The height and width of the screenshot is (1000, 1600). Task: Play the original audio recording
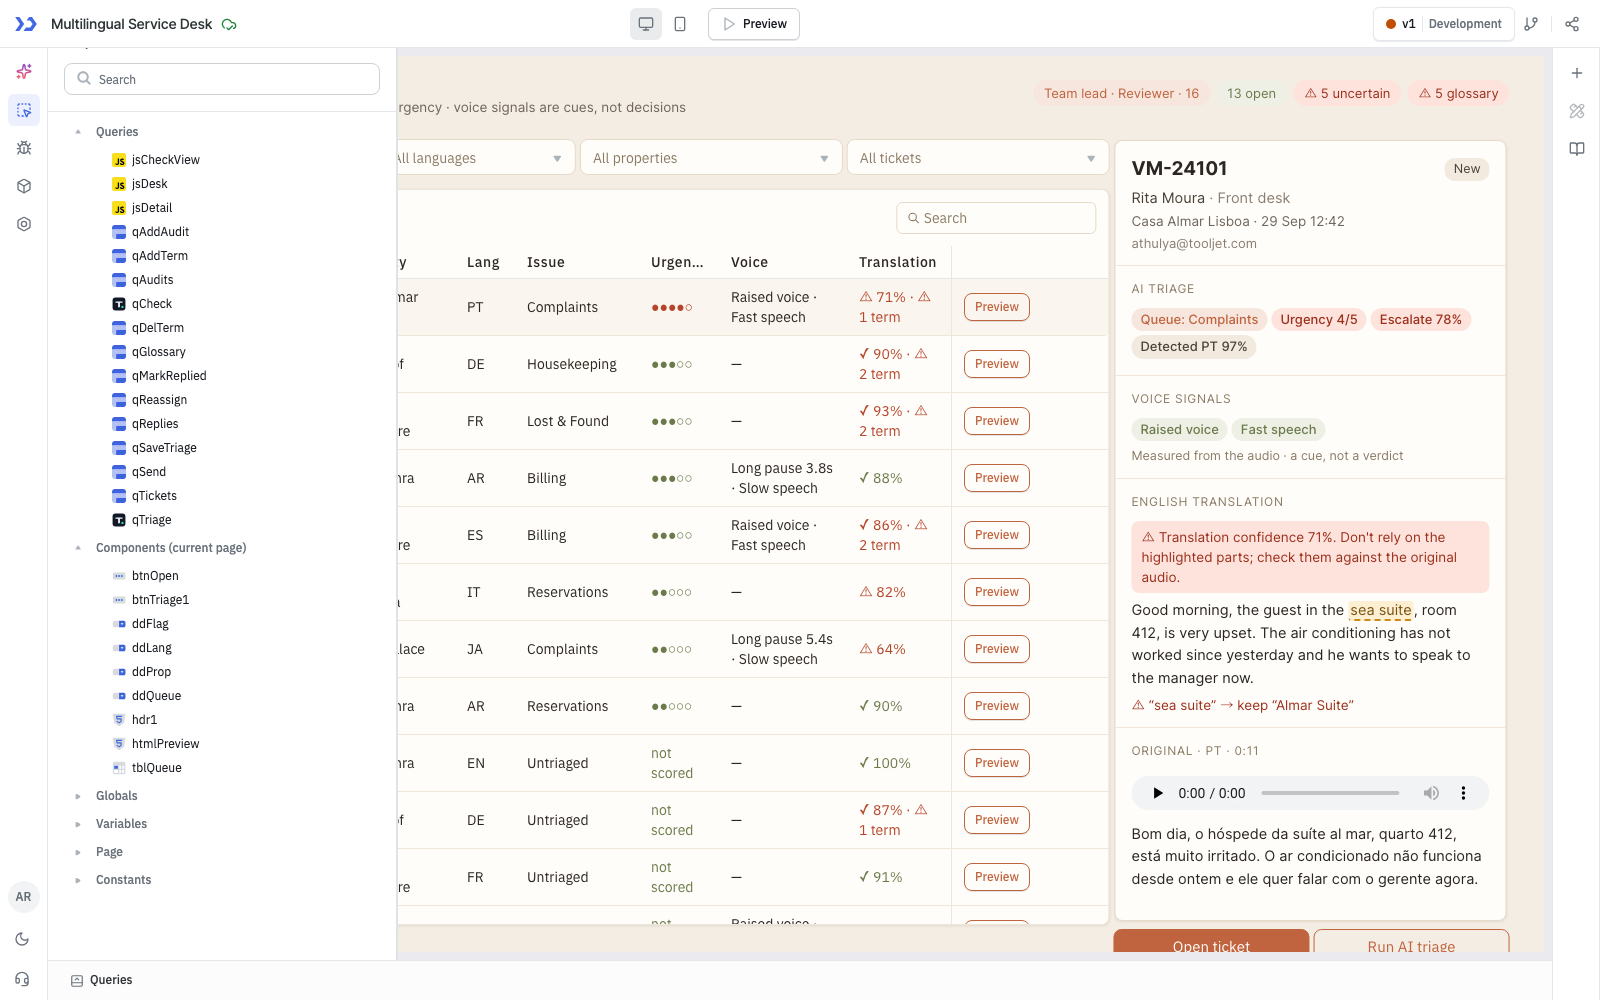pyautogui.click(x=1158, y=793)
